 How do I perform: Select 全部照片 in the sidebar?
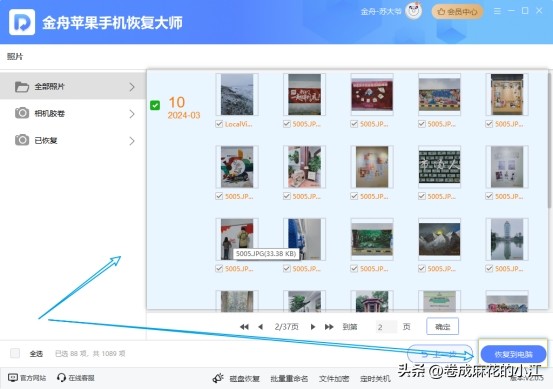coord(73,86)
